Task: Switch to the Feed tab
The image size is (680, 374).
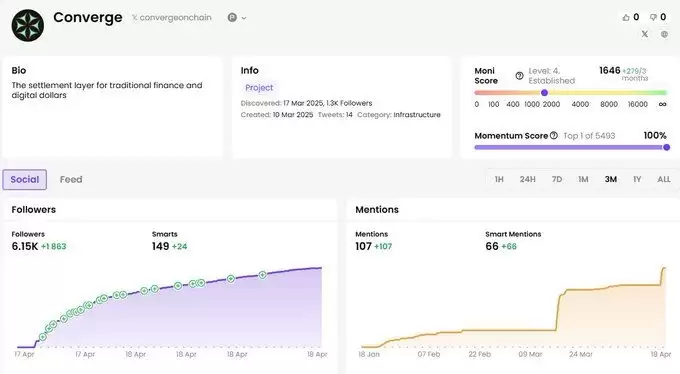Action: click(x=71, y=179)
